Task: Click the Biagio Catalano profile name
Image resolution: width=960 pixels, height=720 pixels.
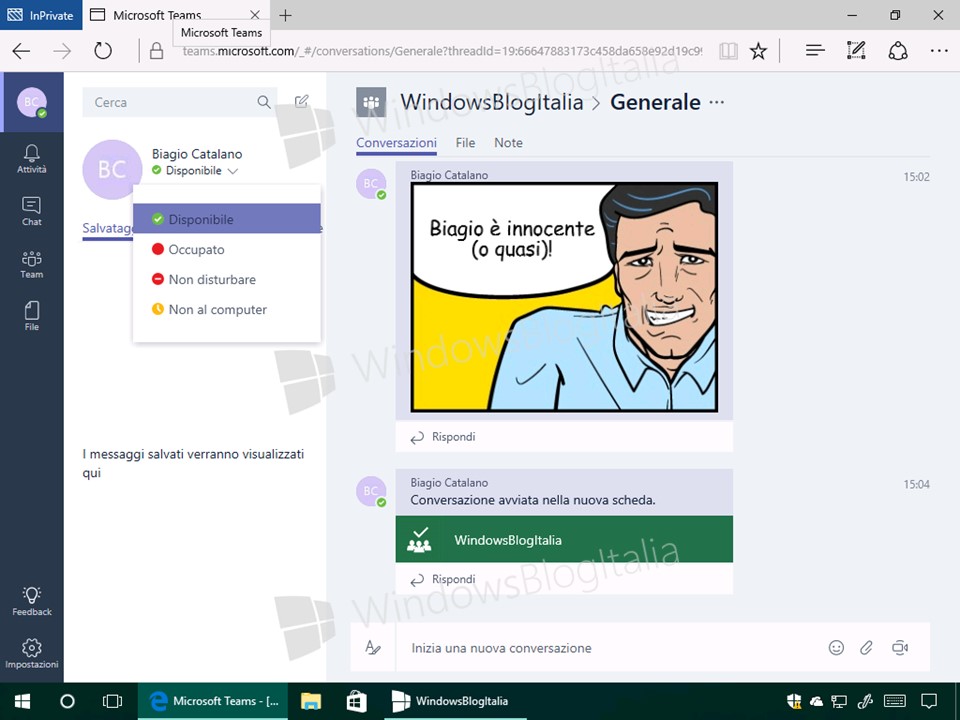Action: 197,154
